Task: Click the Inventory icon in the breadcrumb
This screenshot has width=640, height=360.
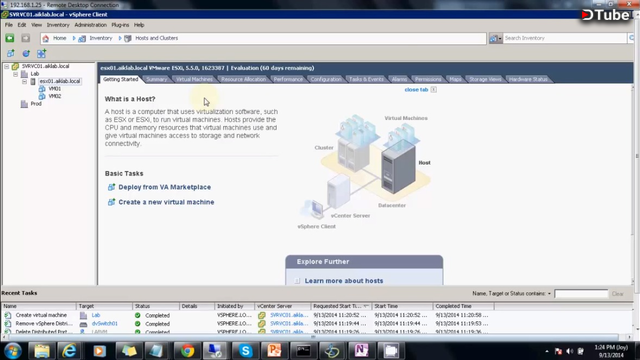Action: 82,38
